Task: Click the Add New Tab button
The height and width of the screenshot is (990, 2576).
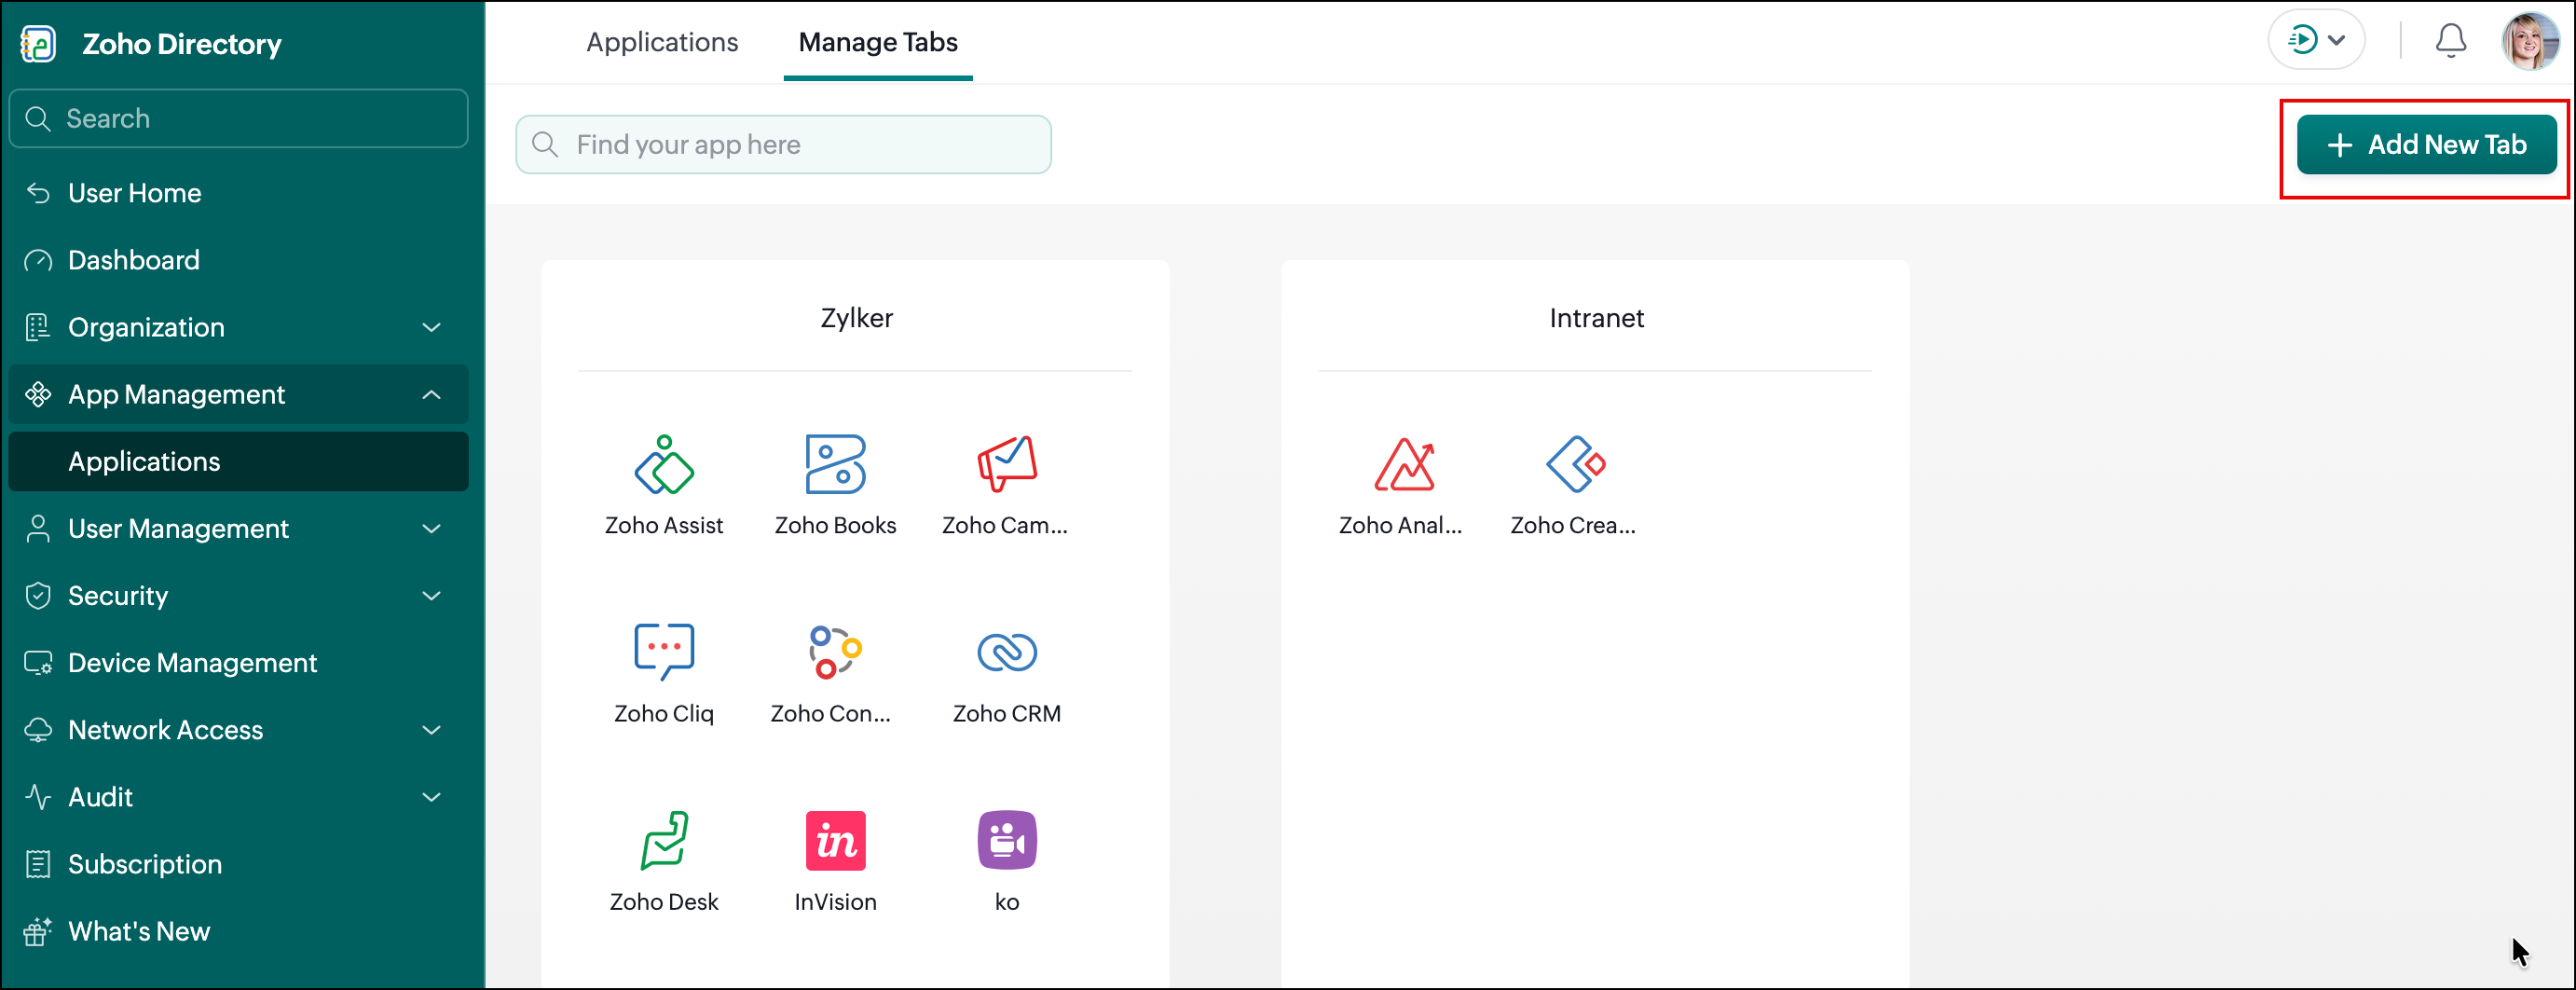Action: coord(2426,145)
